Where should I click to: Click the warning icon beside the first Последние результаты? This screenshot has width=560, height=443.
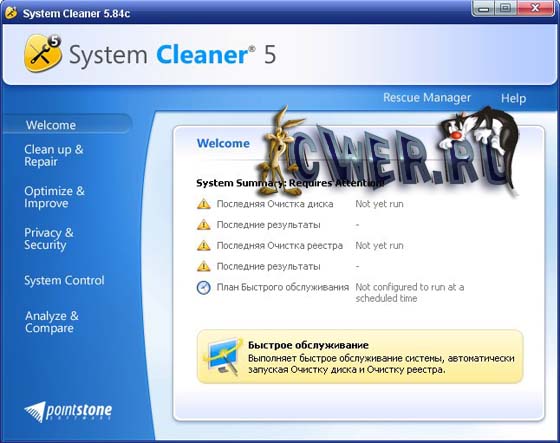(204, 225)
